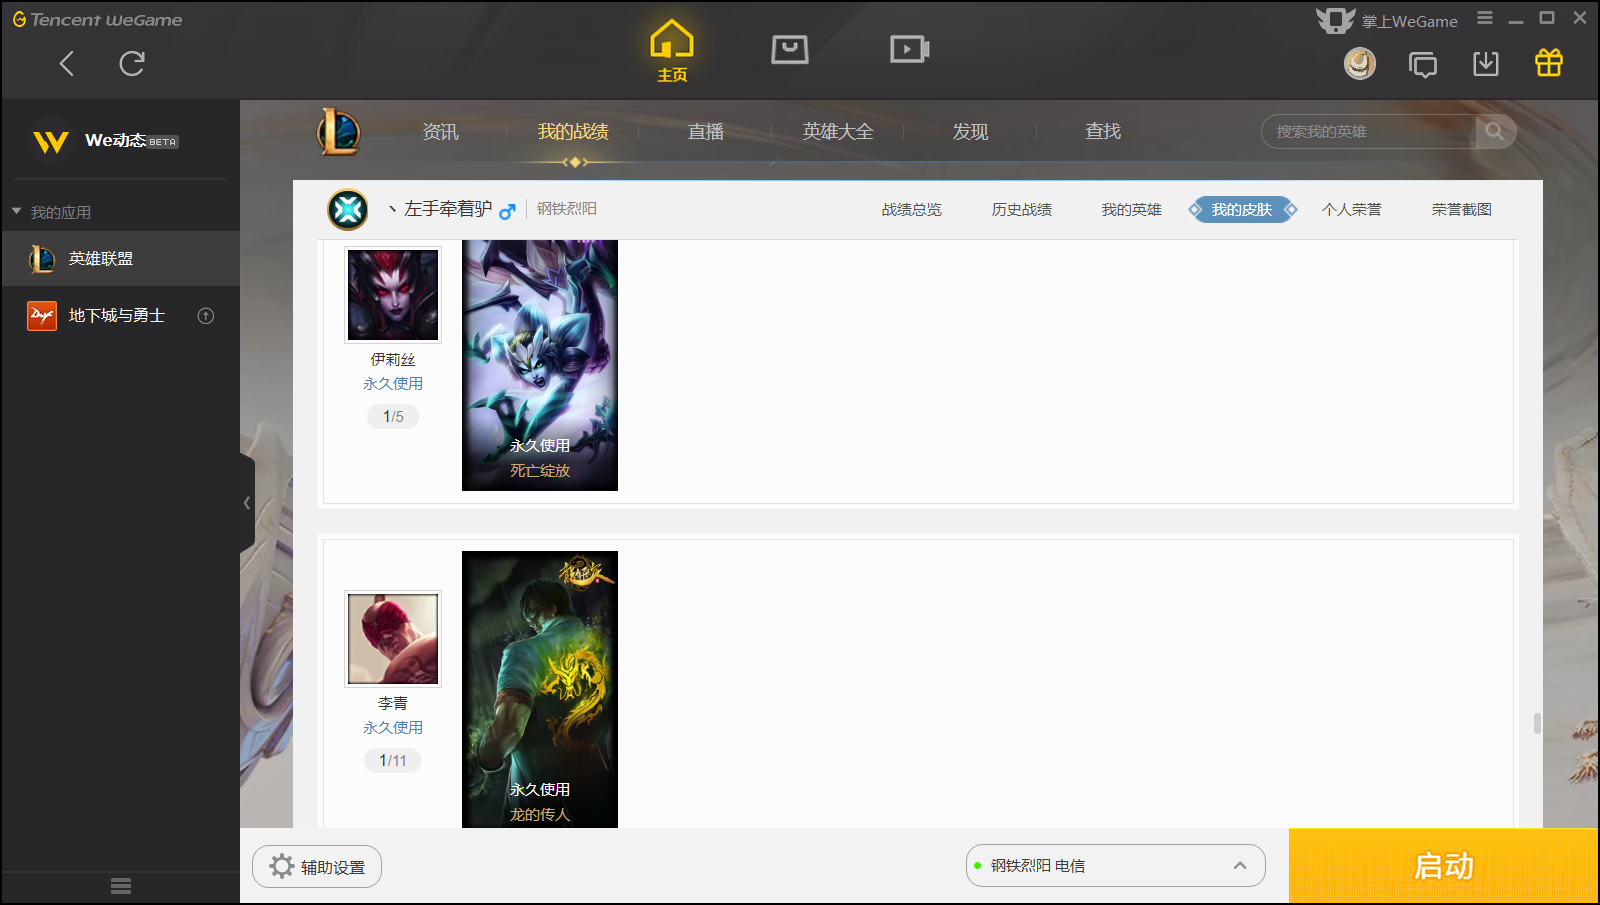Click the search magnifier button
Screen dimensions: 1600x905
1495,132
